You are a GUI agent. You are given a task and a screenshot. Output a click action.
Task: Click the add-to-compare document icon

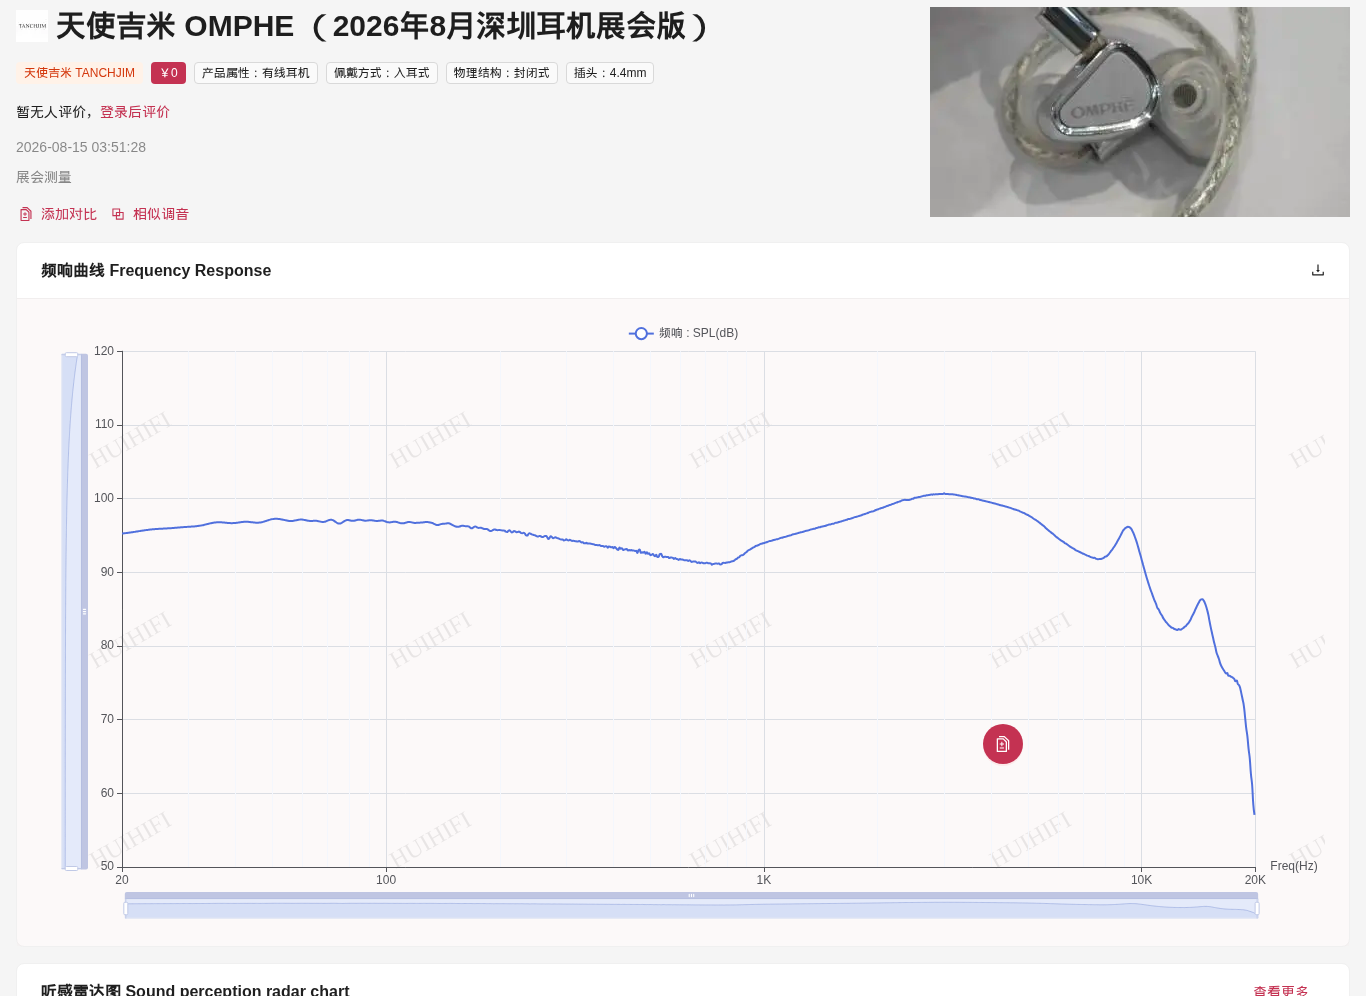pos(26,214)
